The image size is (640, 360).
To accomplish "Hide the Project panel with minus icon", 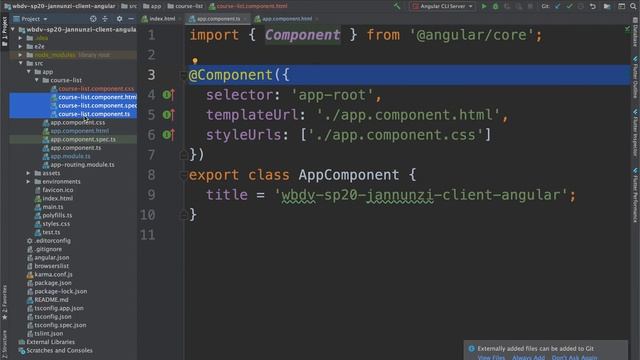I will tap(131, 19).
